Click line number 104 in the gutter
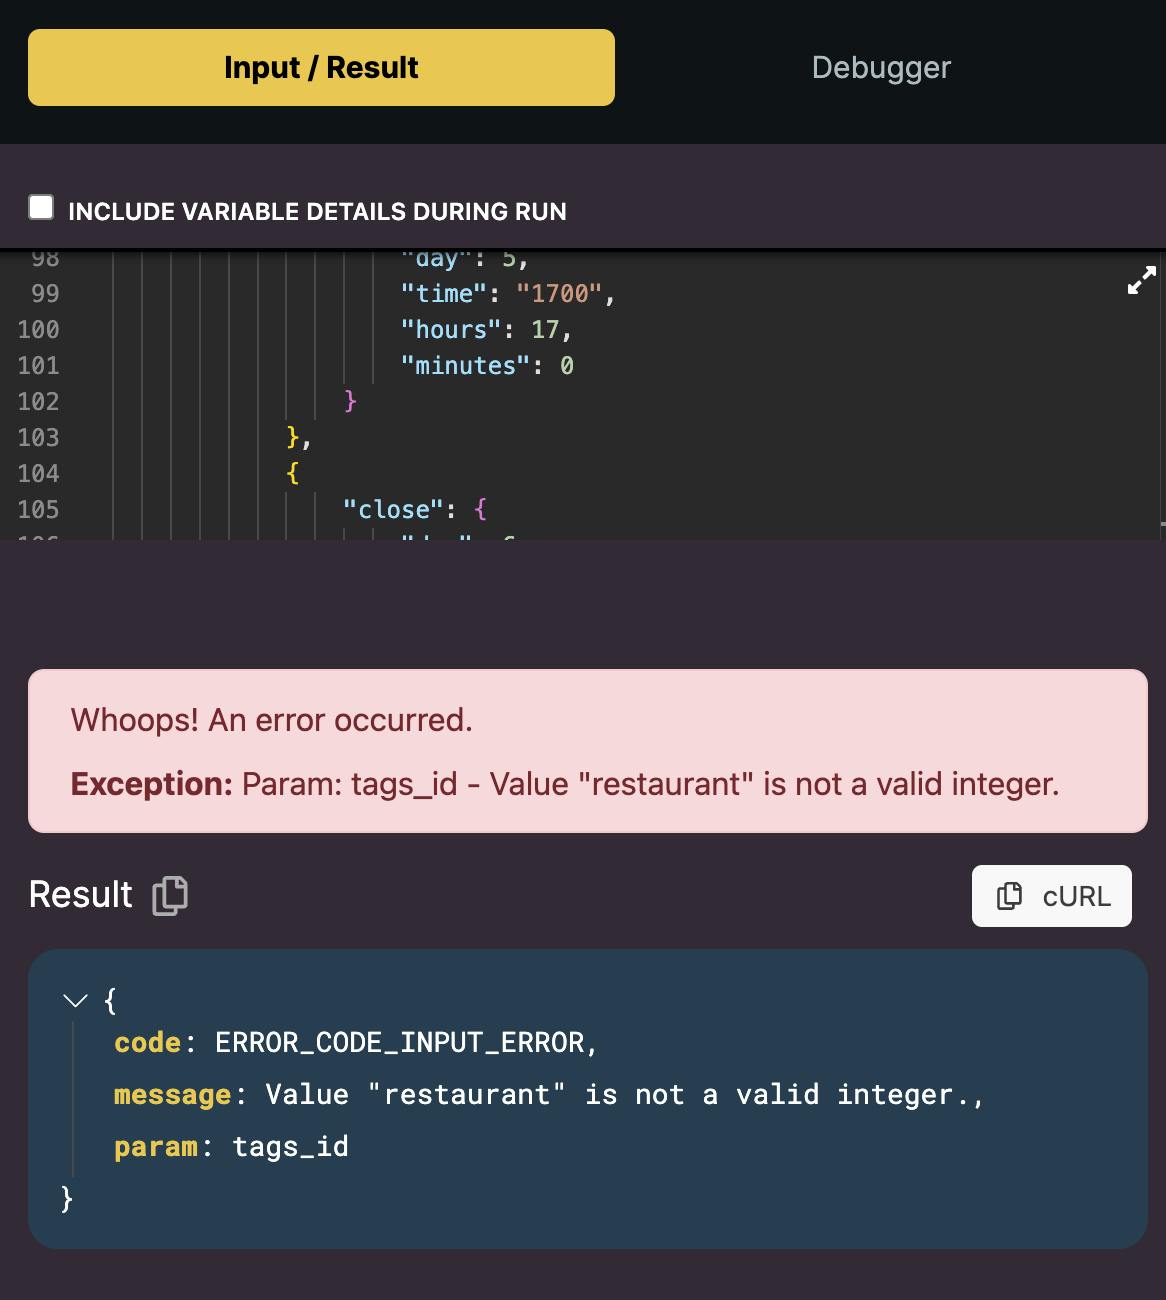The height and width of the screenshot is (1300, 1166). click(38, 473)
